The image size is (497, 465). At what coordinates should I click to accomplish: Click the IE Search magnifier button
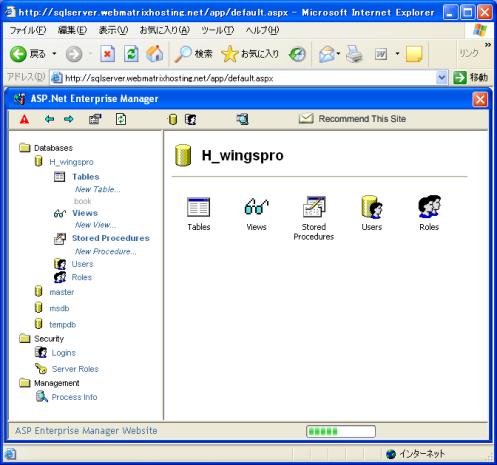click(194, 54)
